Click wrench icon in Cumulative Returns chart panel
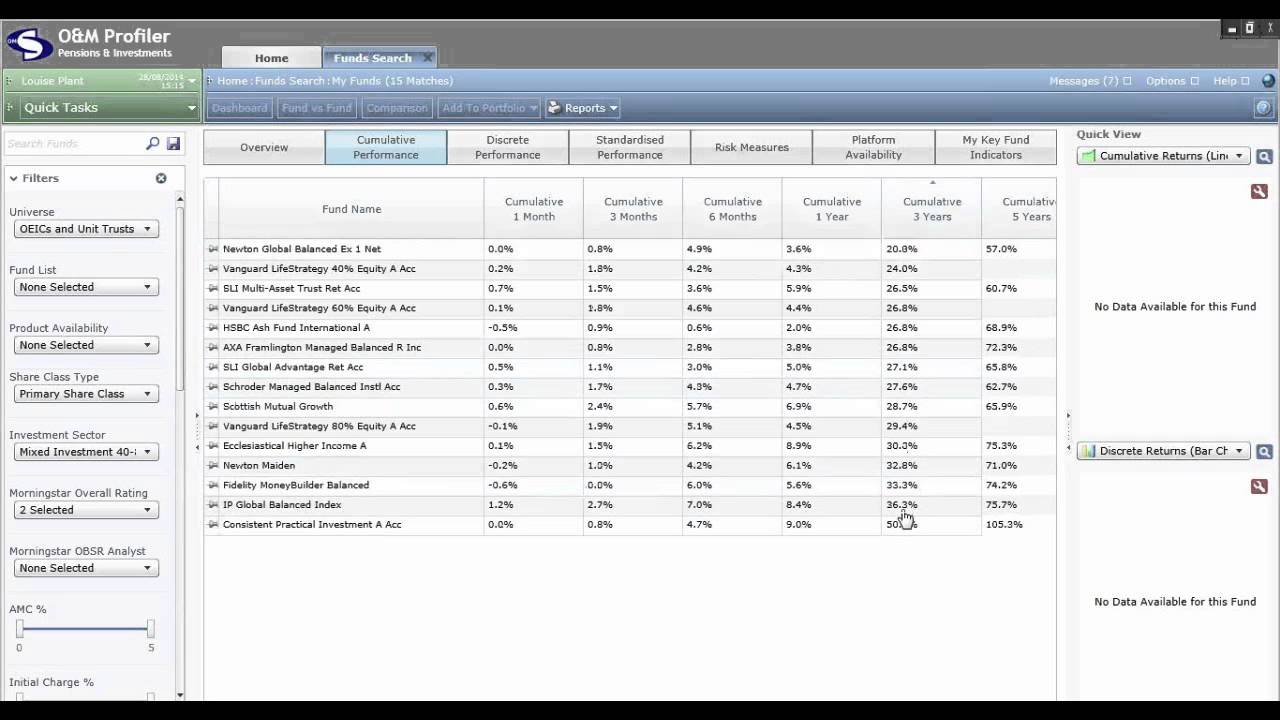The height and width of the screenshot is (720, 1280). 1259,191
